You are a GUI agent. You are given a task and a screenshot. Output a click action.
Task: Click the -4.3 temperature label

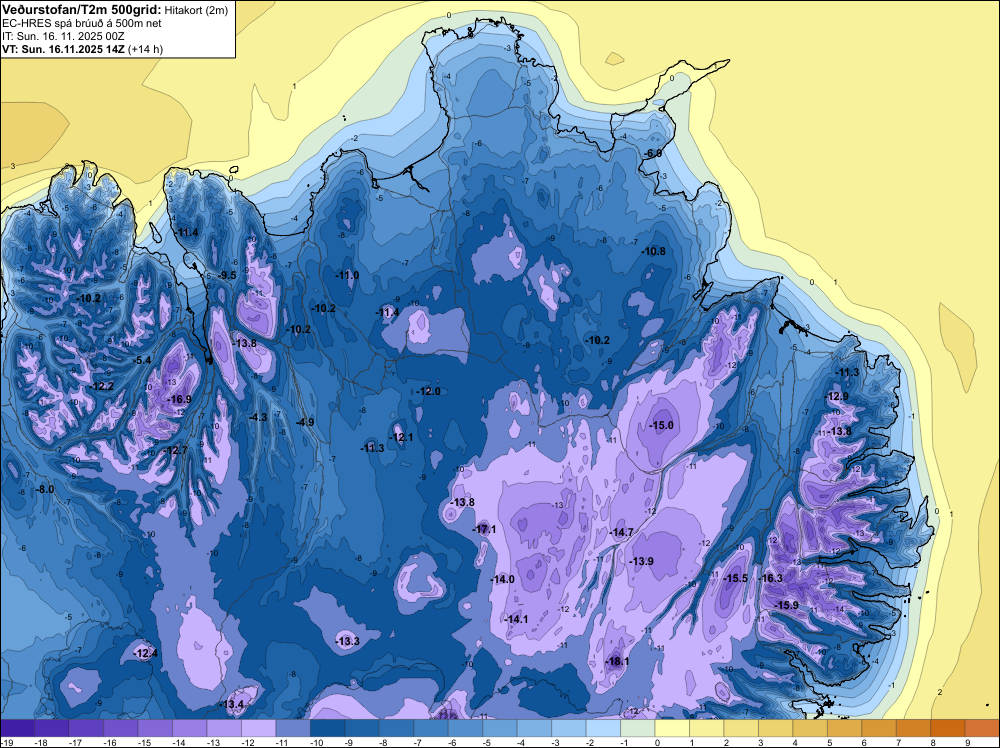pos(258,417)
